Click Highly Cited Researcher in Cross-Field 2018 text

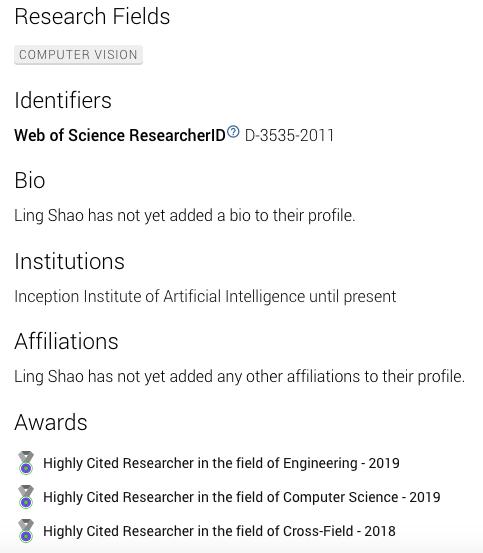tap(219, 531)
